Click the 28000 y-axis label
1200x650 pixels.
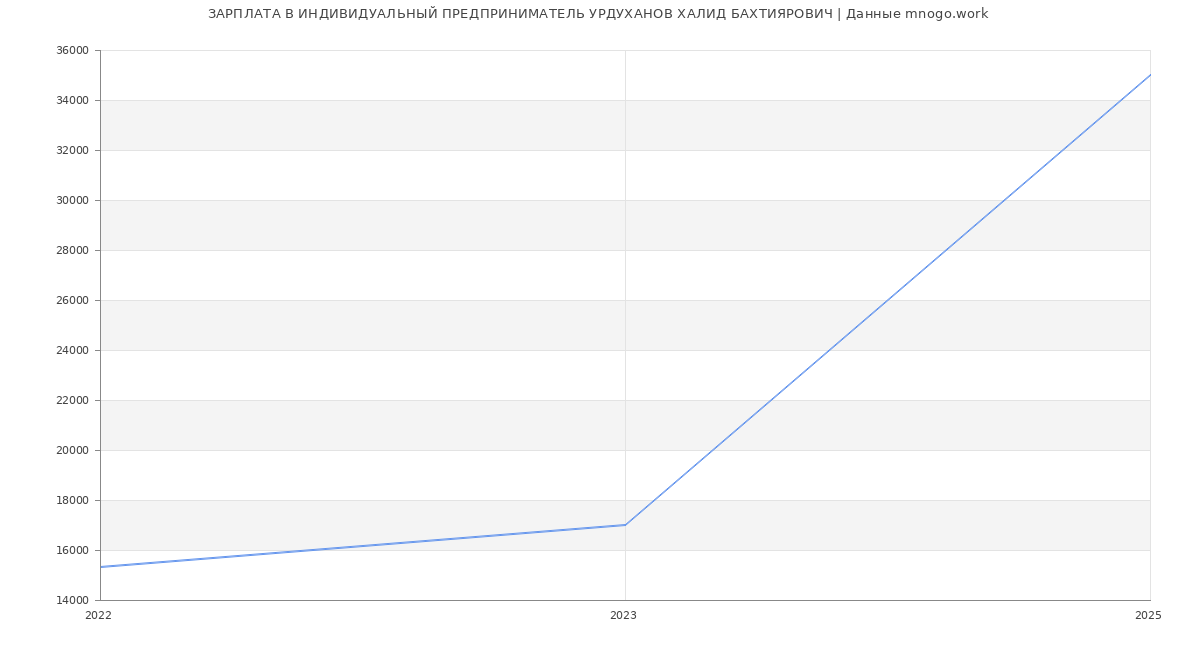pos(72,250)
